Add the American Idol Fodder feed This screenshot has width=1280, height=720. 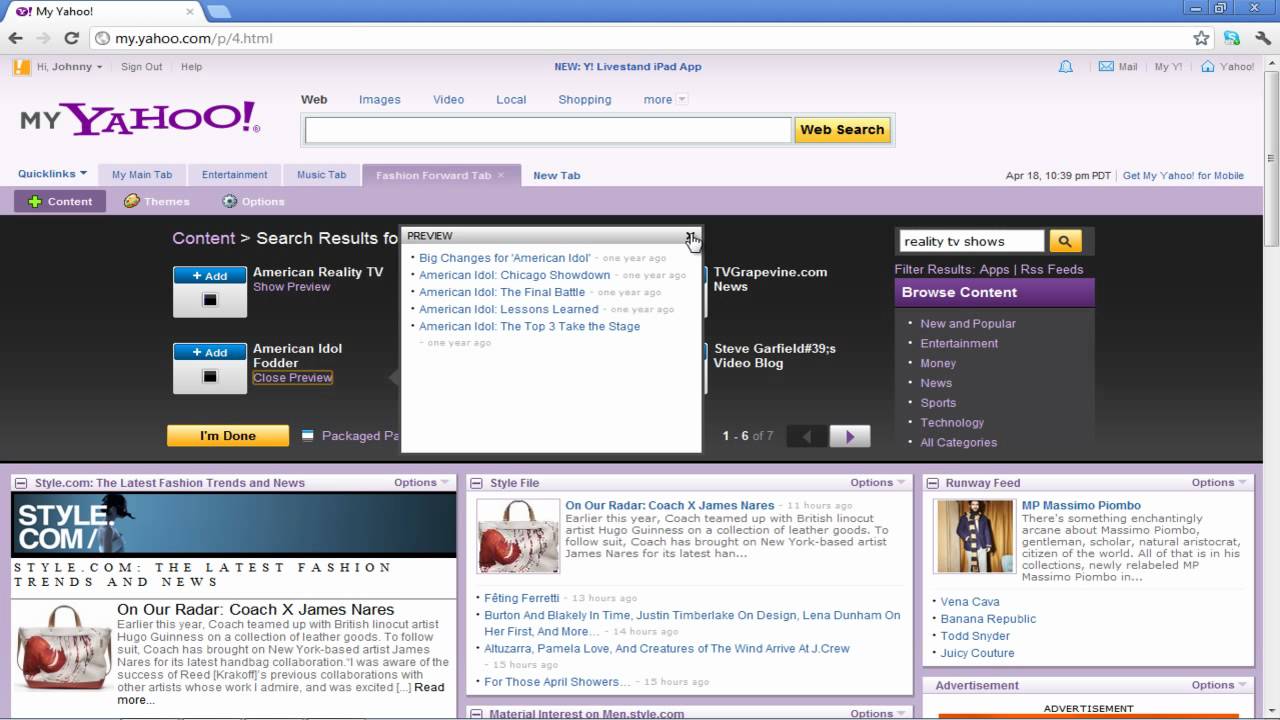210,352
